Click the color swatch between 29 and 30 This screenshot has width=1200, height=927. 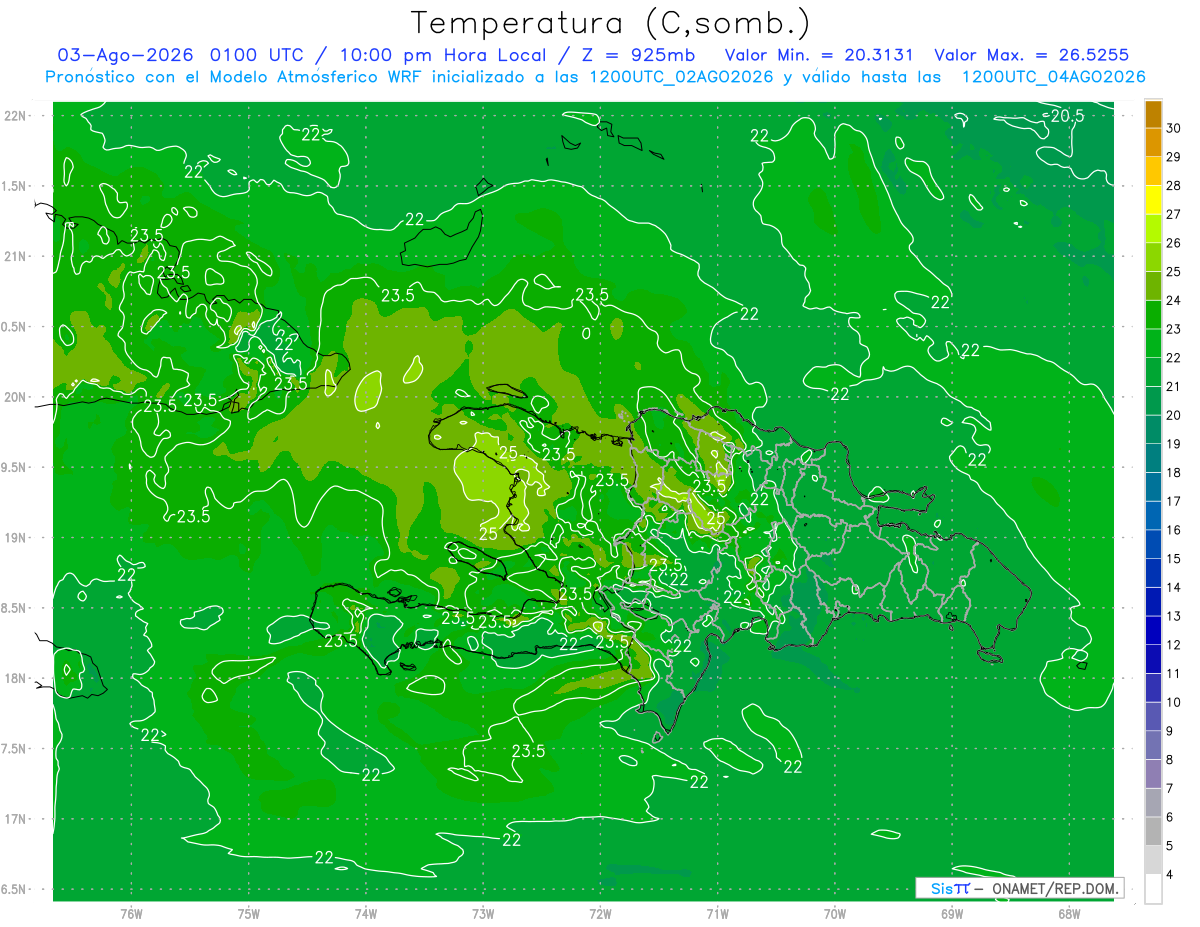click(1153, 142)
